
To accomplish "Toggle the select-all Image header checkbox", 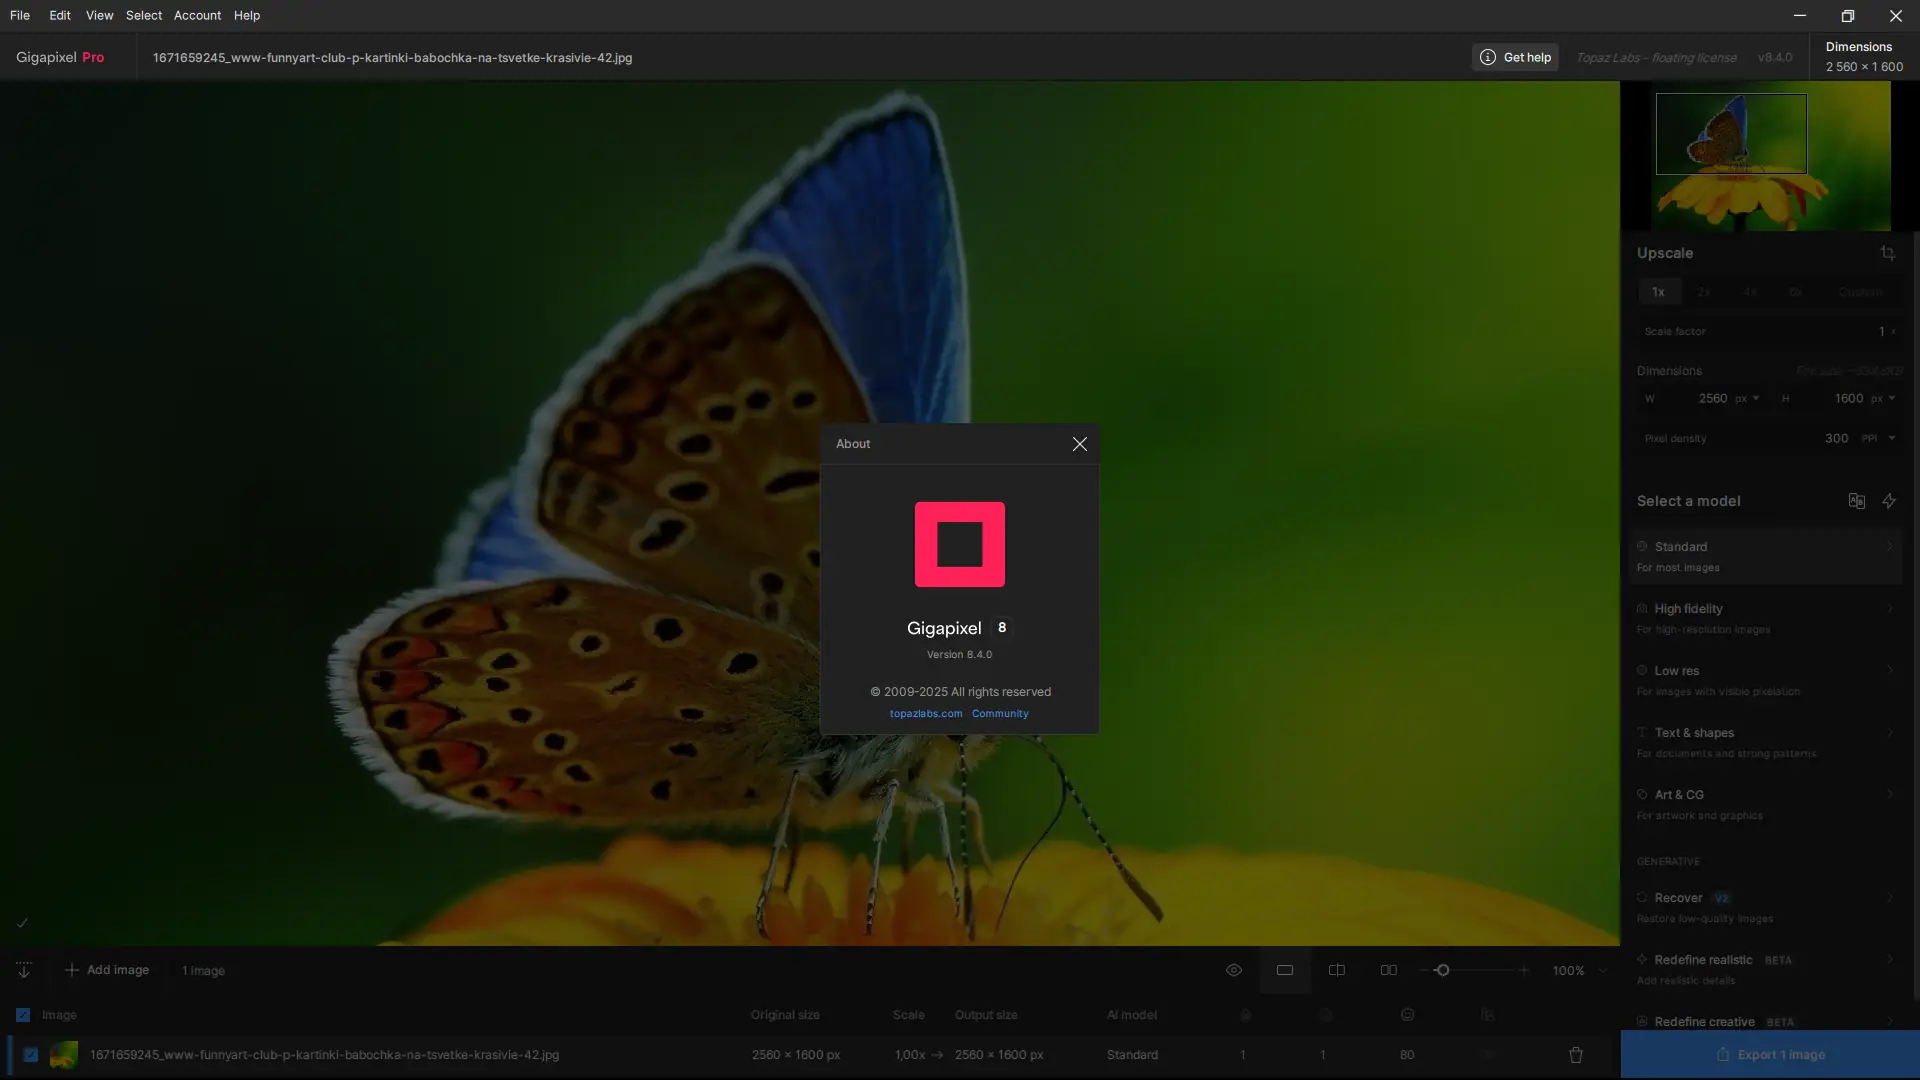I will click(x=23, y=1015).
